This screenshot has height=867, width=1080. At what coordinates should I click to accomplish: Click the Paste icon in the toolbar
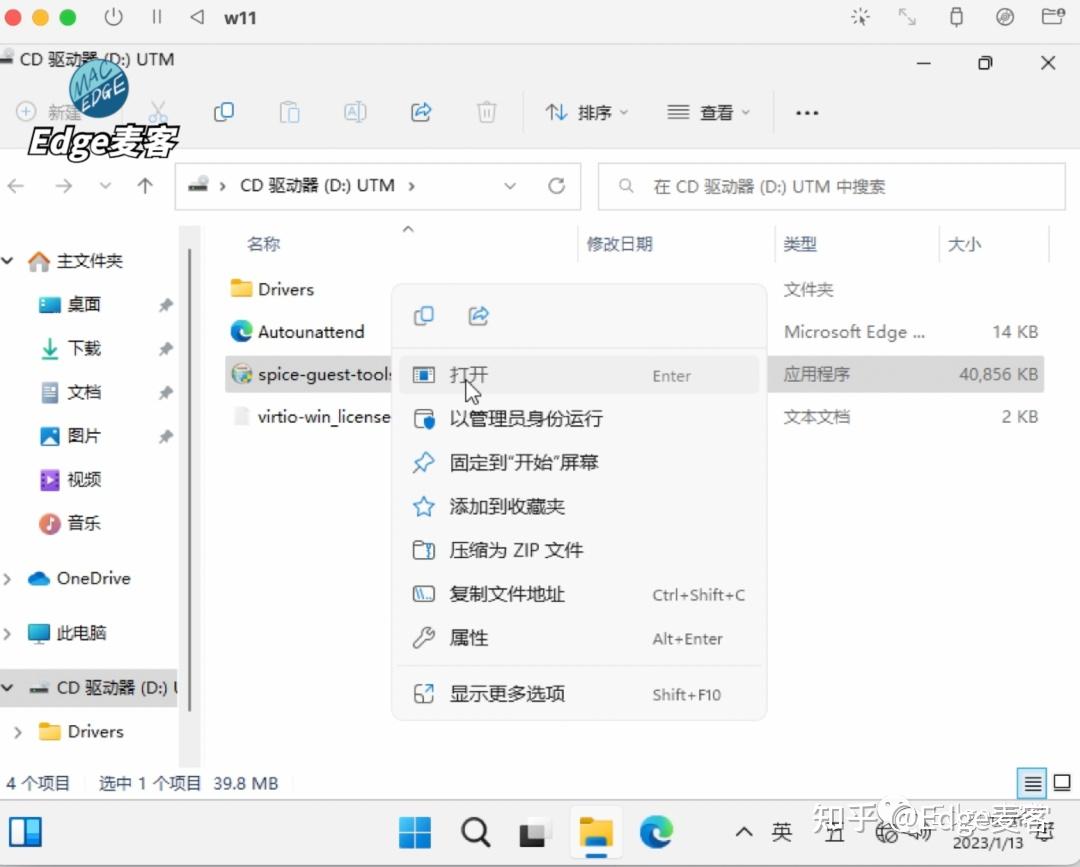[x=290, y=112]
